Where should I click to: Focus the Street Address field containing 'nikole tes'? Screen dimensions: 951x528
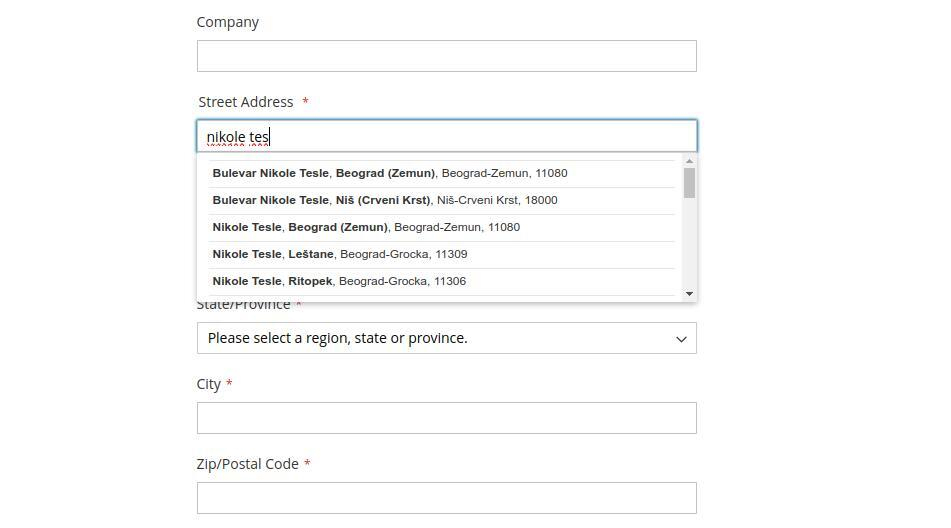pos(446,136)
